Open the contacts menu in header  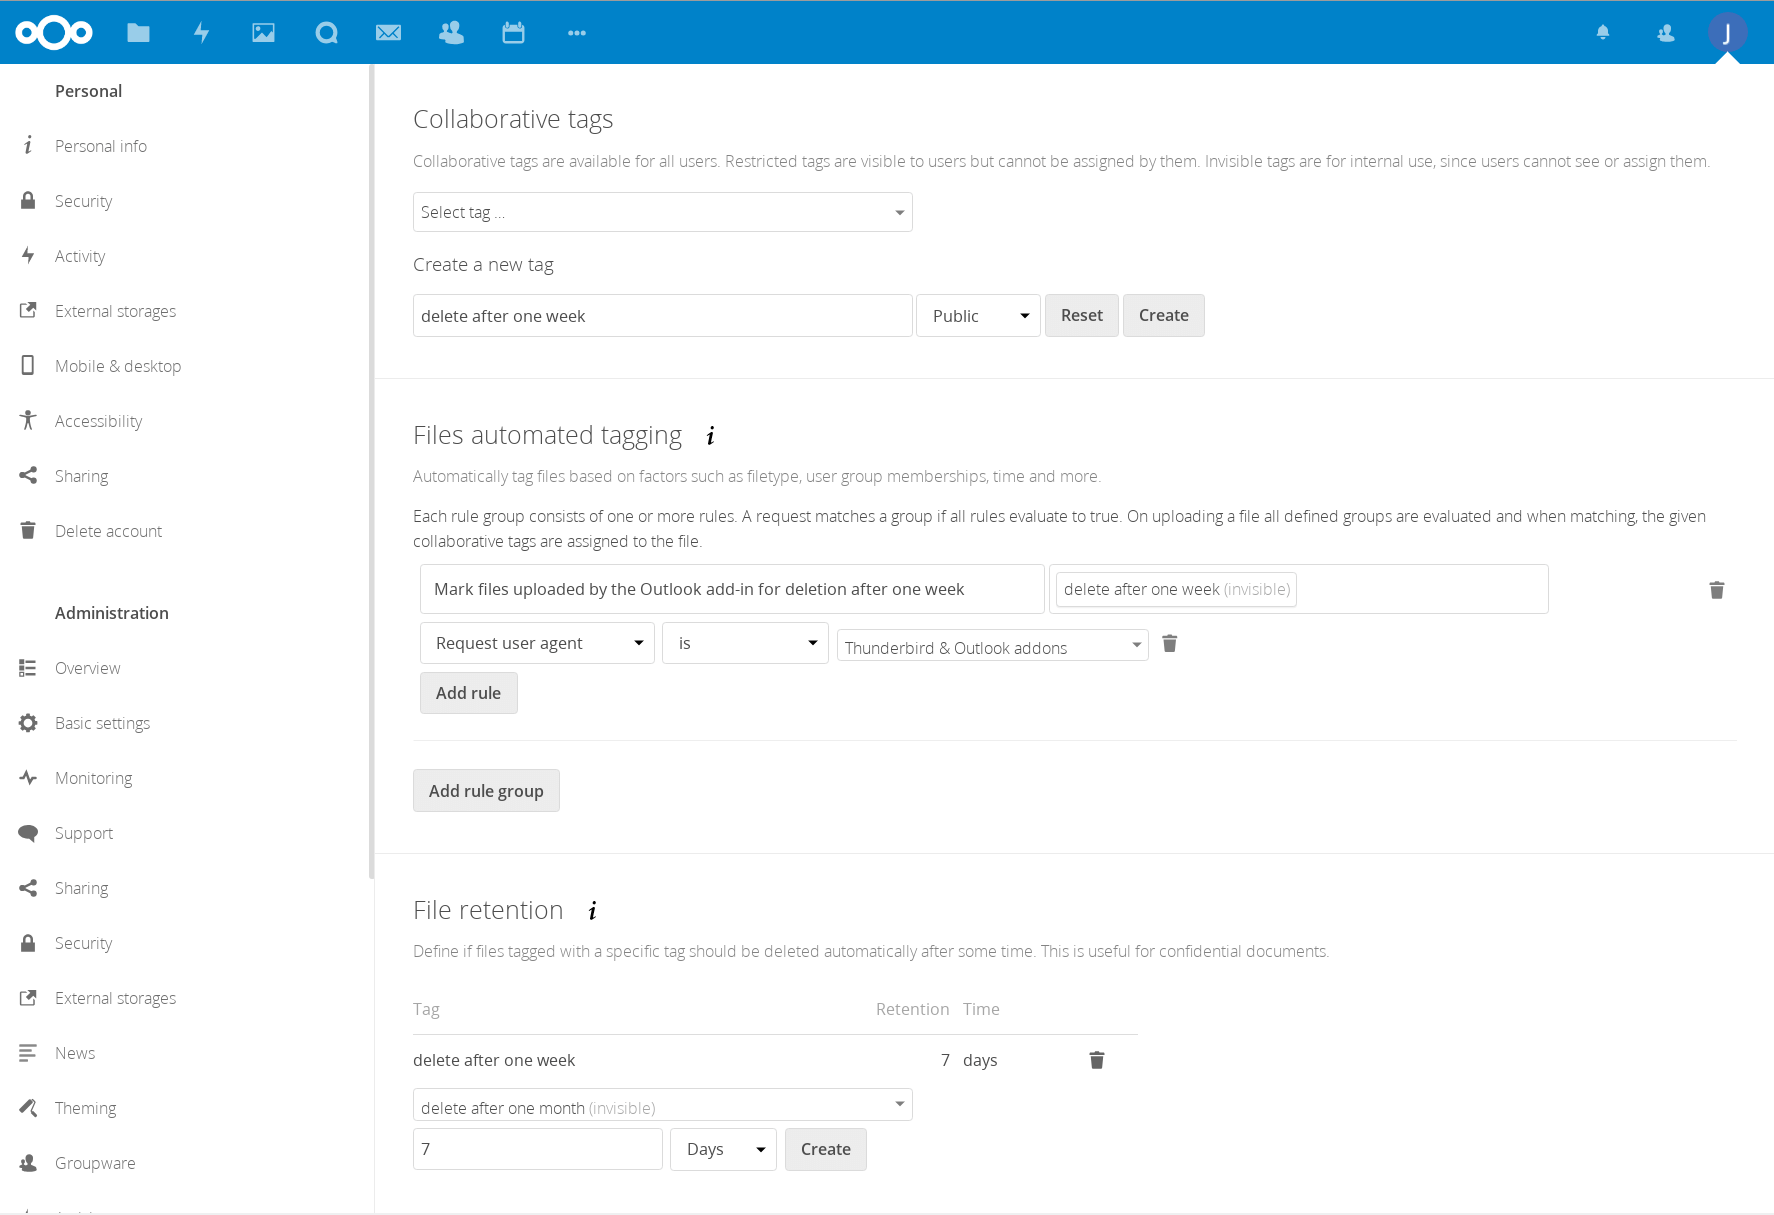[x=1666, y=33]
